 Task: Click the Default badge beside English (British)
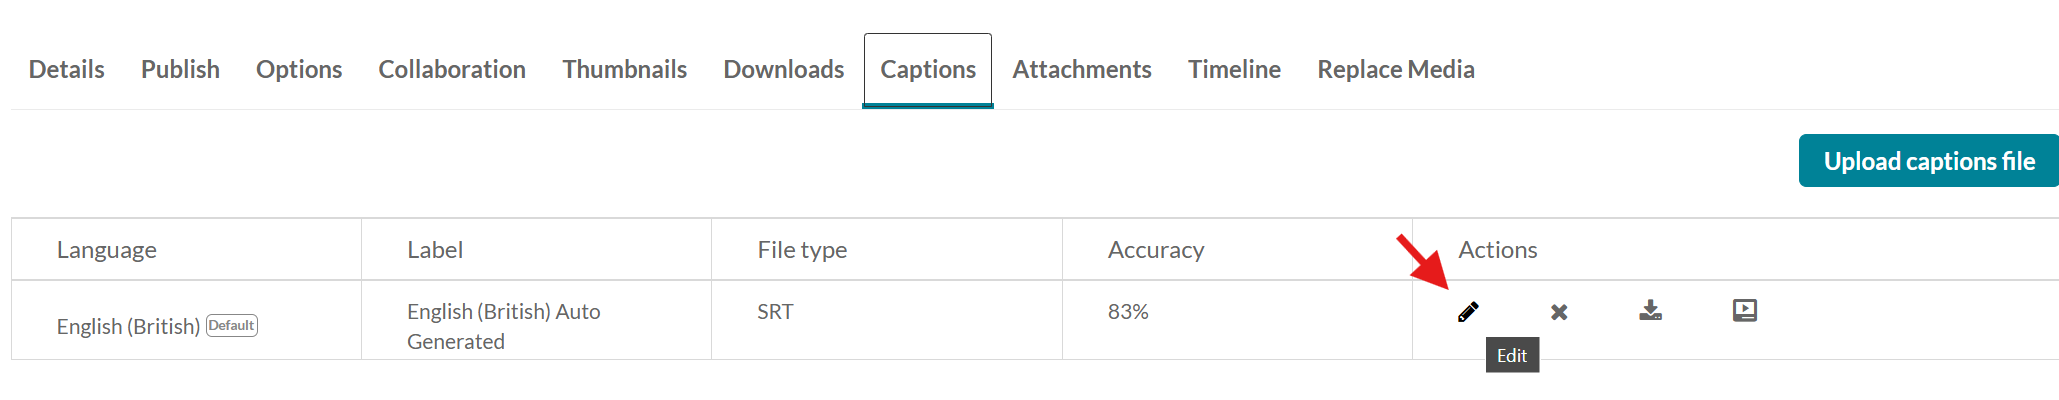coord(232,325)
